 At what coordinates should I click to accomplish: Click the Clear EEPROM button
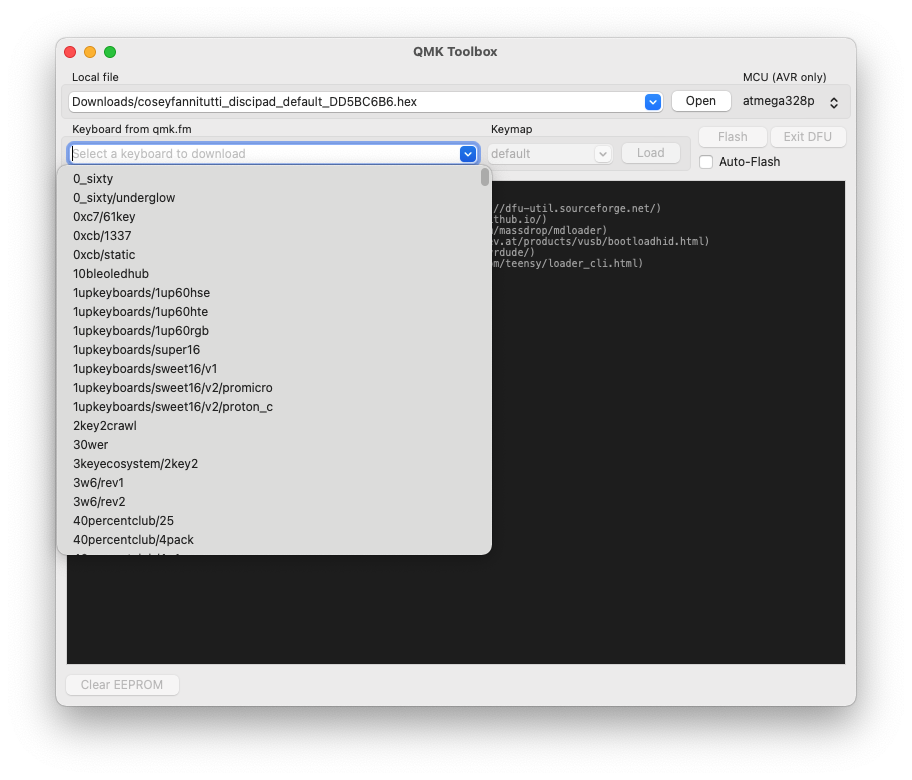point(122,685)
